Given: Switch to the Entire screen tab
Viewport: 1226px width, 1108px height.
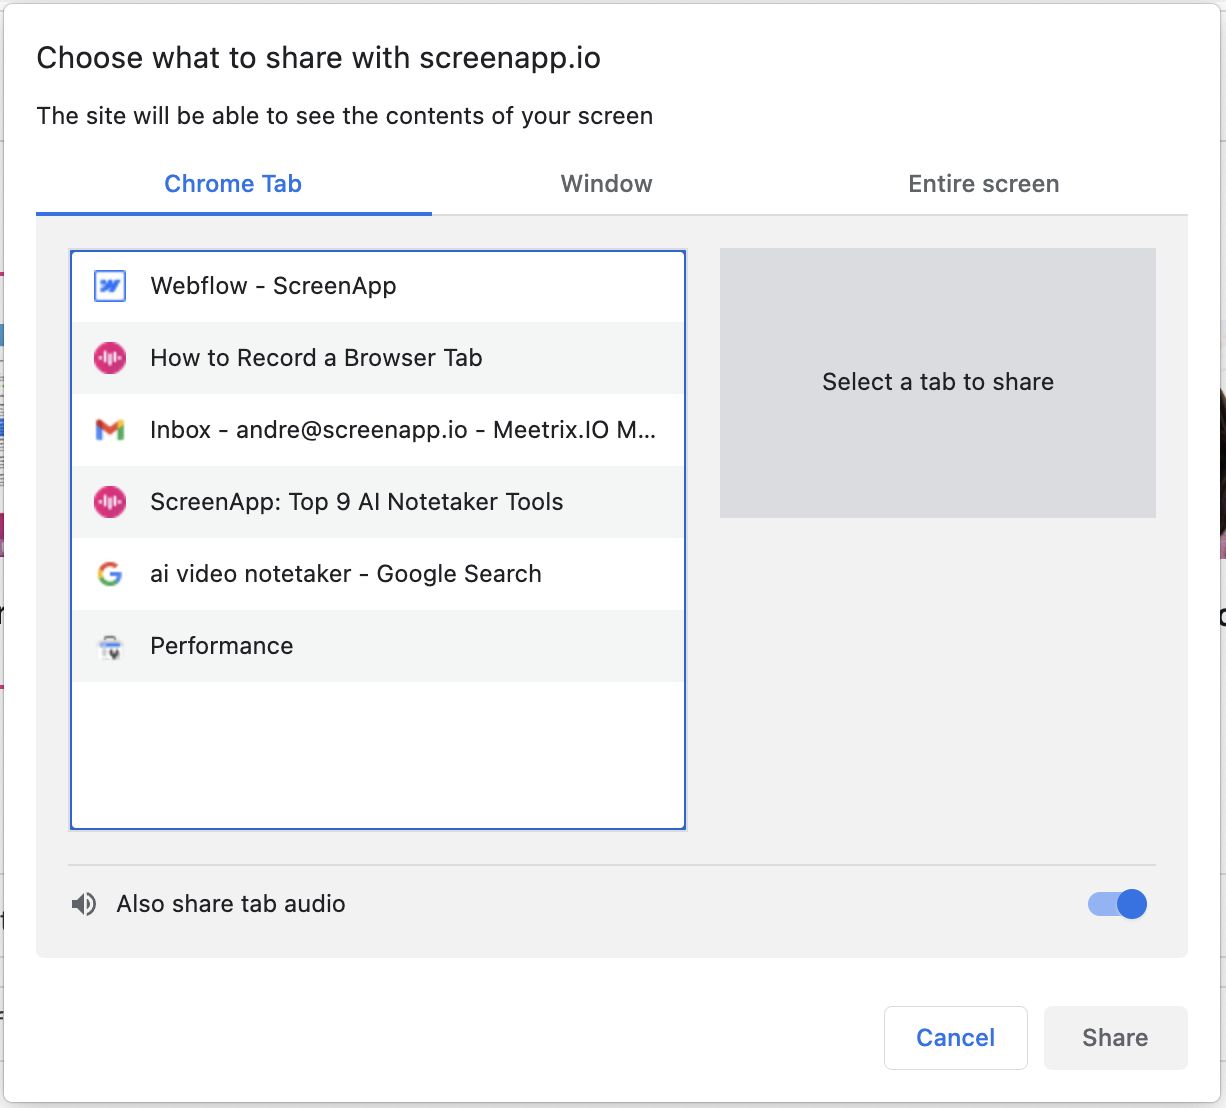Looking at the screenshot, I should pos(983,183).
